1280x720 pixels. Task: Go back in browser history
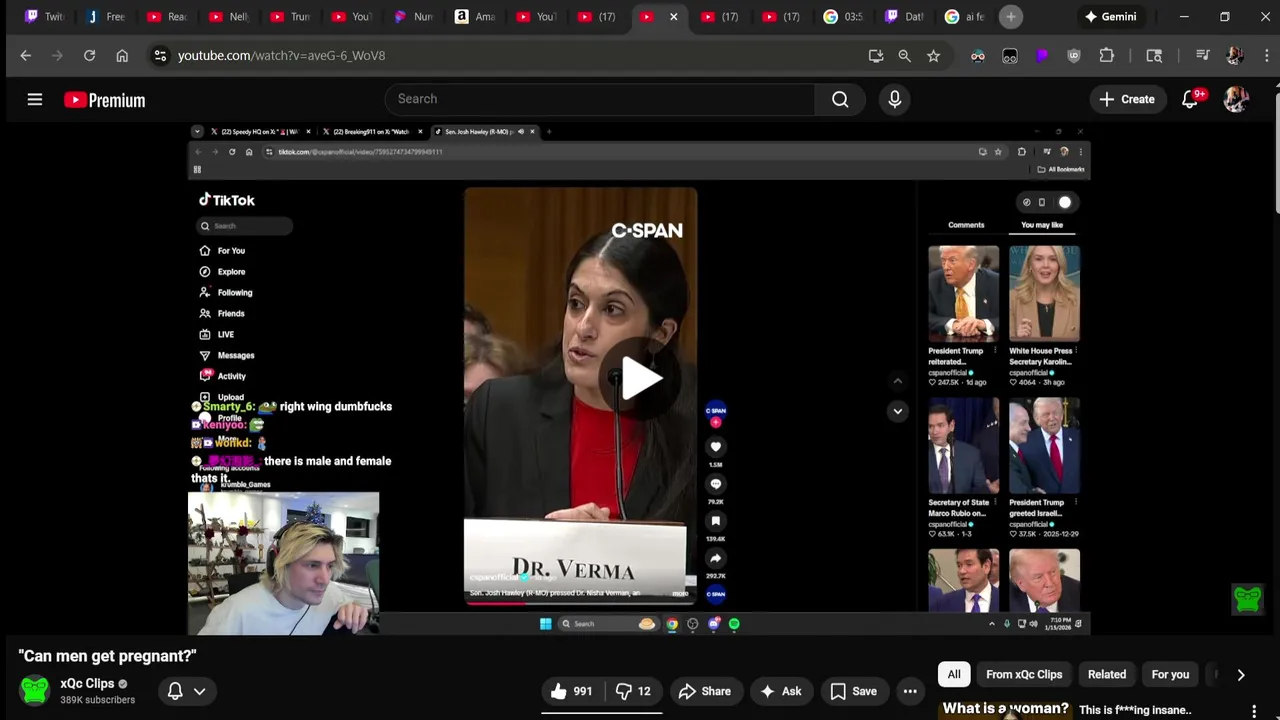coord(26,56)
